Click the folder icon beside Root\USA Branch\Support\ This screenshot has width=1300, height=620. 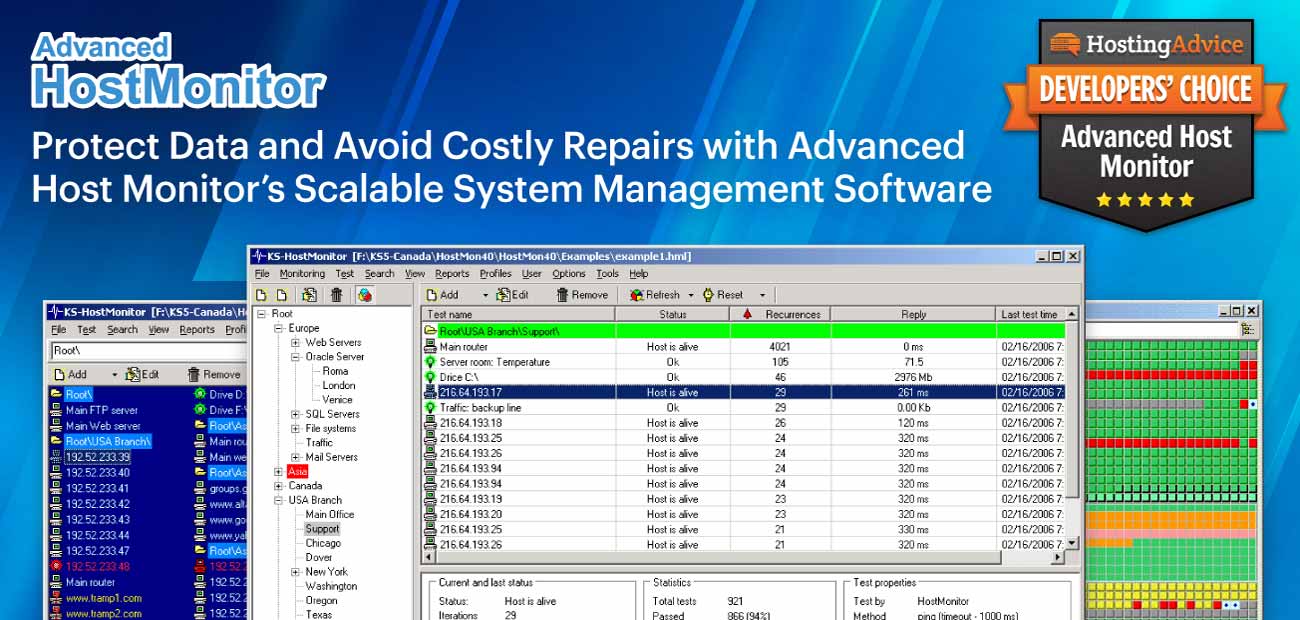pos(430,331)
